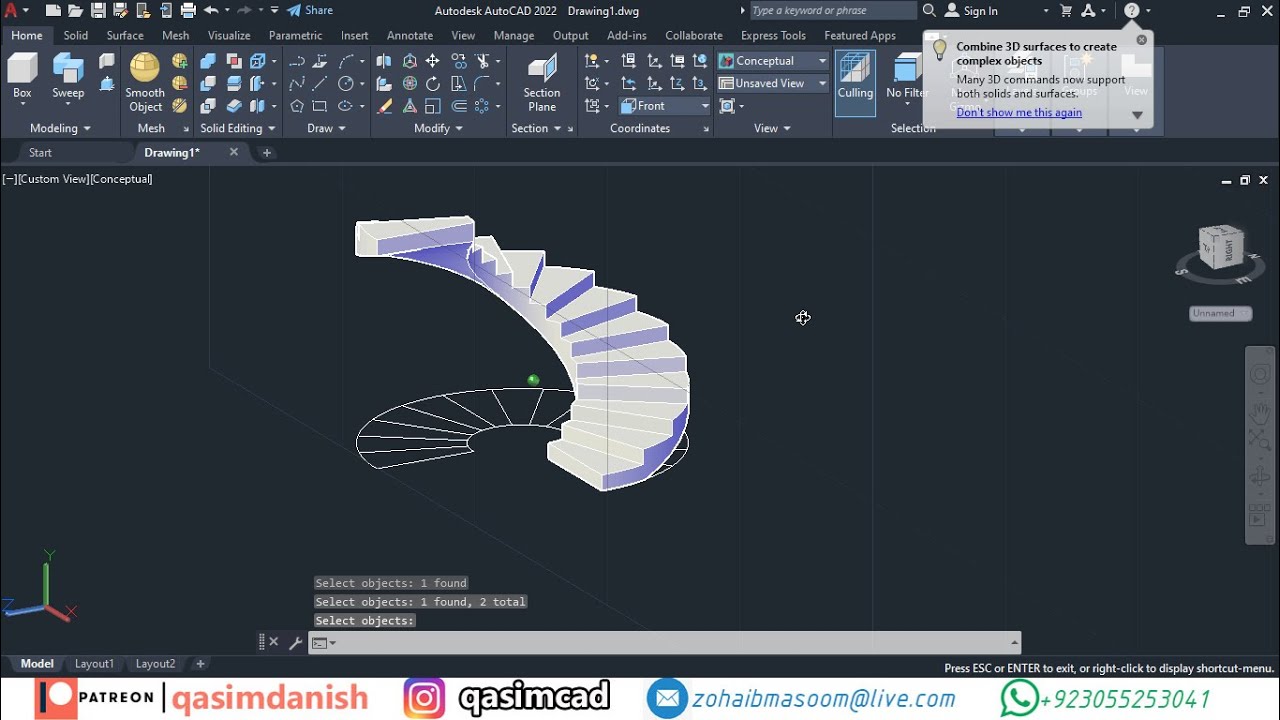Click the Conceptual viewport style label
Viewport: 1280px width, 720px height.
click(x=121, y=179)
